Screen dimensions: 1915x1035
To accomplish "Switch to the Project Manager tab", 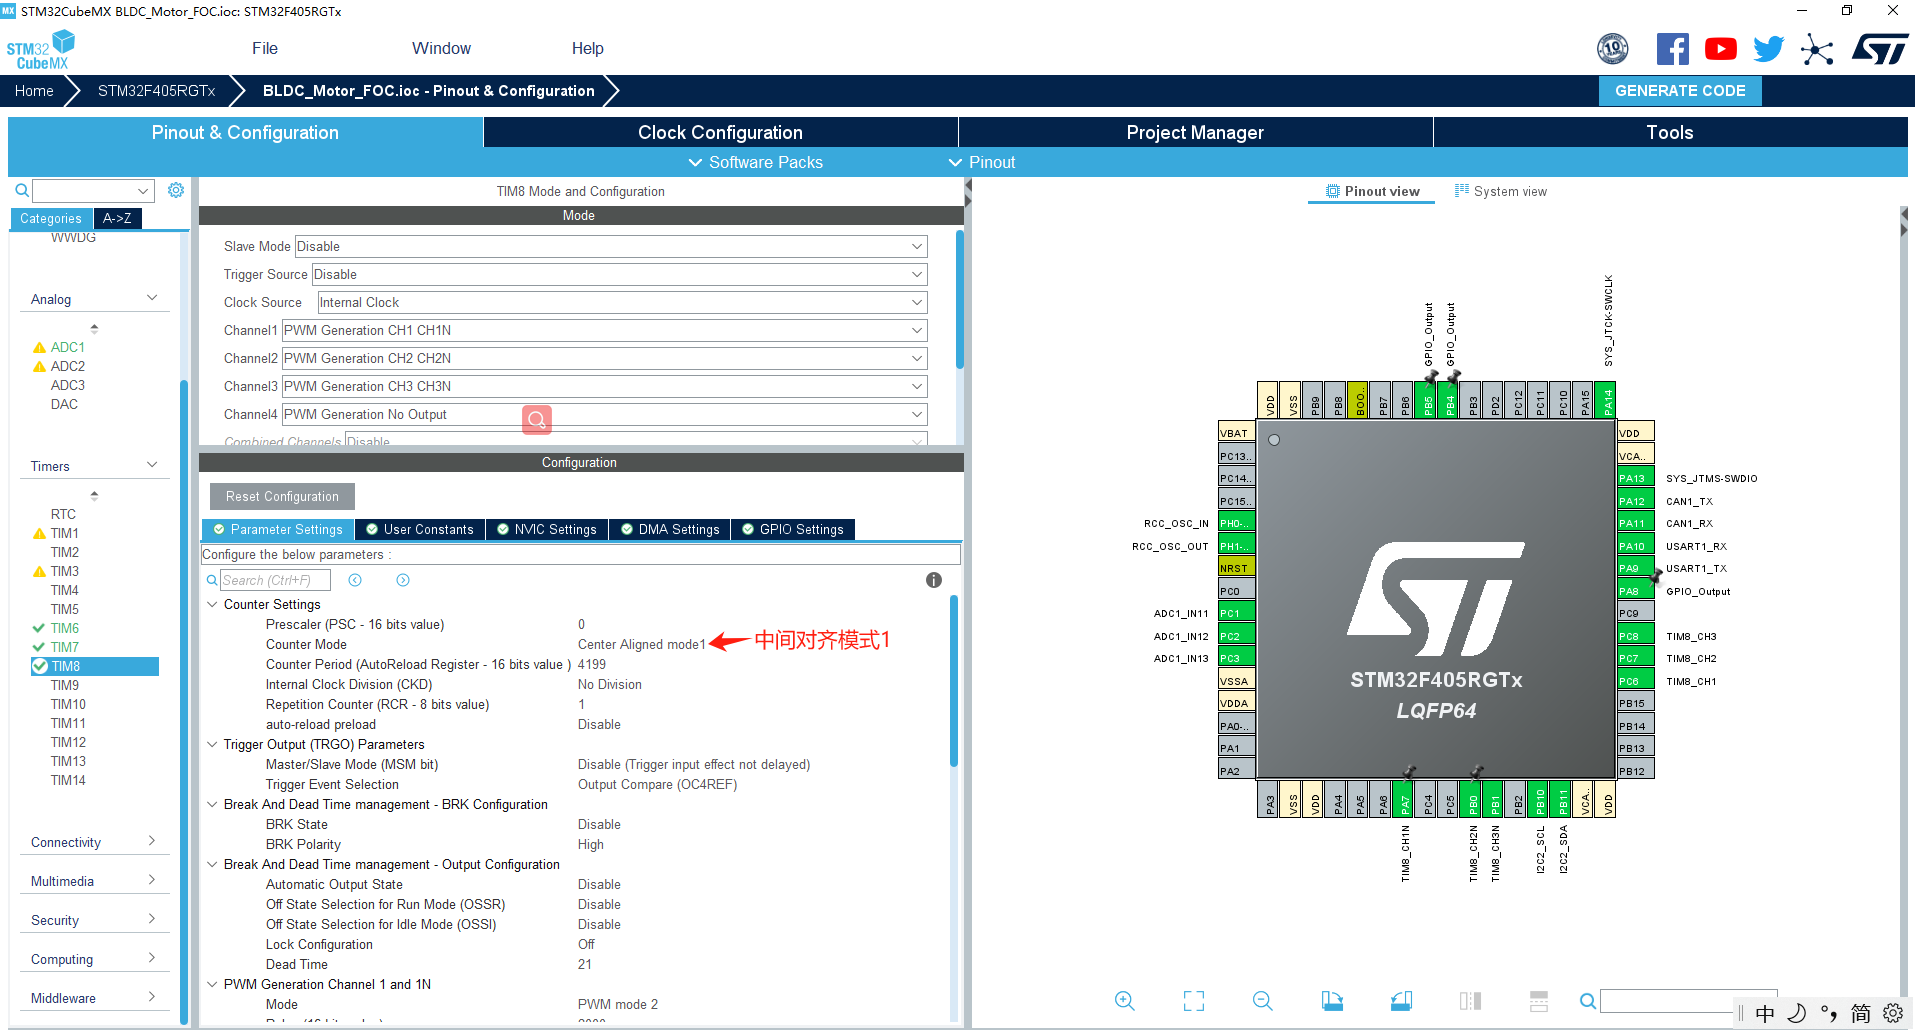I will 1195,132.
